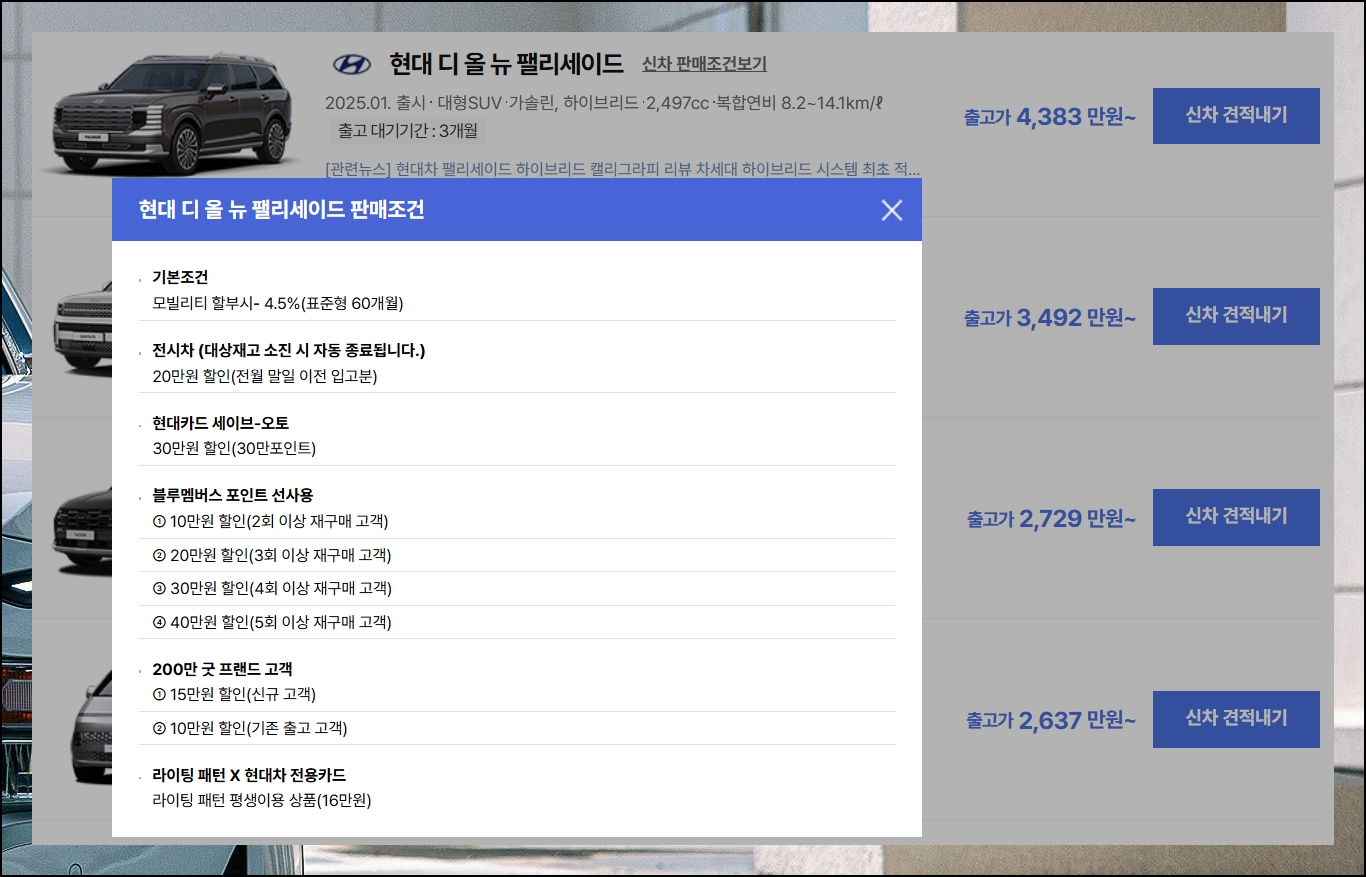This screenshot has height=877, width=1366.
Task: Click 신차 견적내기 beside 출고가 3,492 만원
Action: pos(1236,316)
